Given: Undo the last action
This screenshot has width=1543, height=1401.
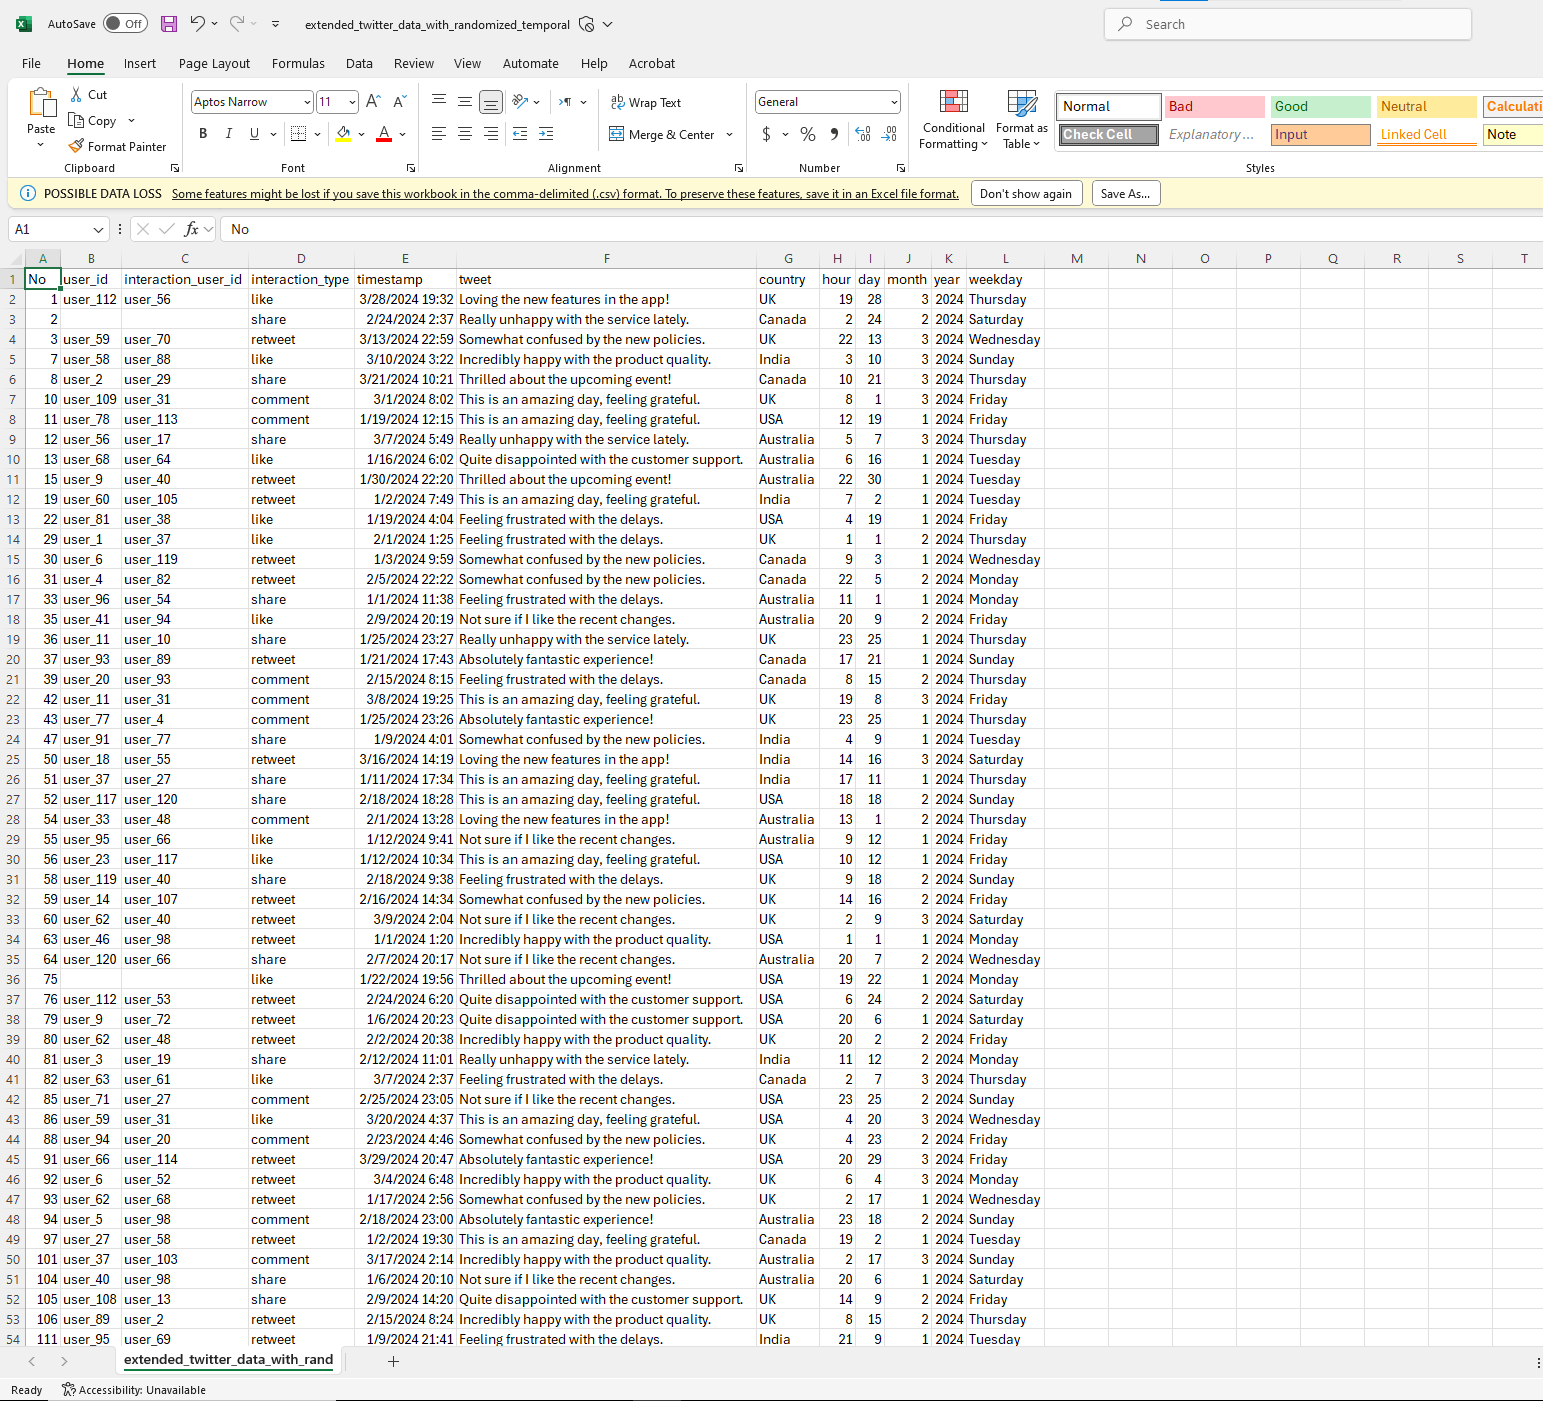Looking at the screenshot, I should (198, 24).
